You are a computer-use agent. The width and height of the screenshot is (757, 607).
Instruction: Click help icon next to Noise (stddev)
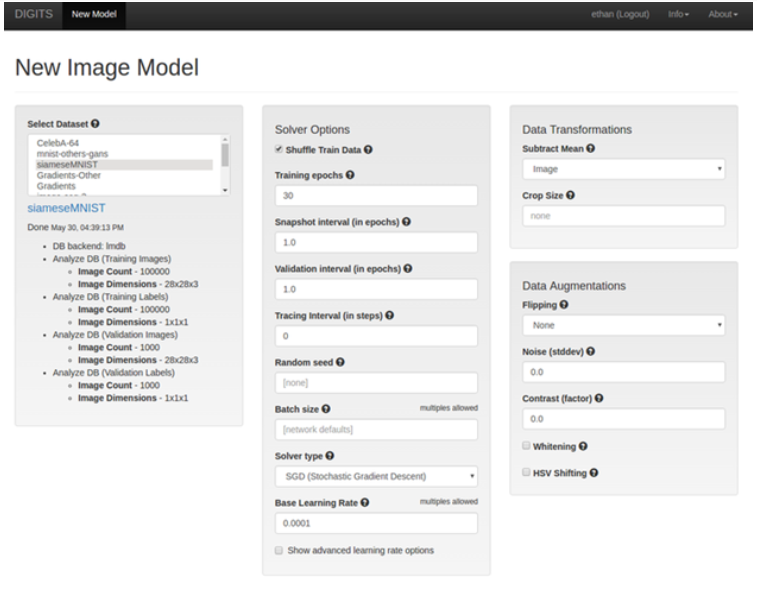click(x=591, y=351)
